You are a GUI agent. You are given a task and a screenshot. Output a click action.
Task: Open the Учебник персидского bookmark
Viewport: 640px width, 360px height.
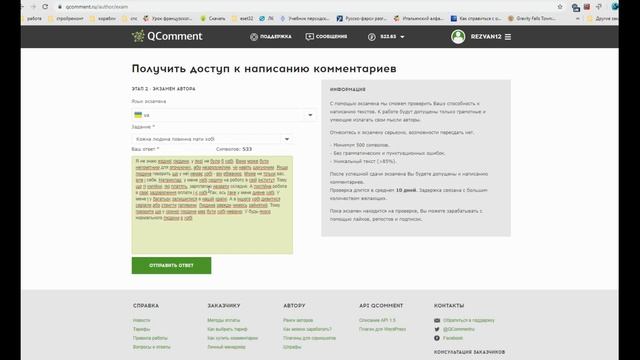305,18
